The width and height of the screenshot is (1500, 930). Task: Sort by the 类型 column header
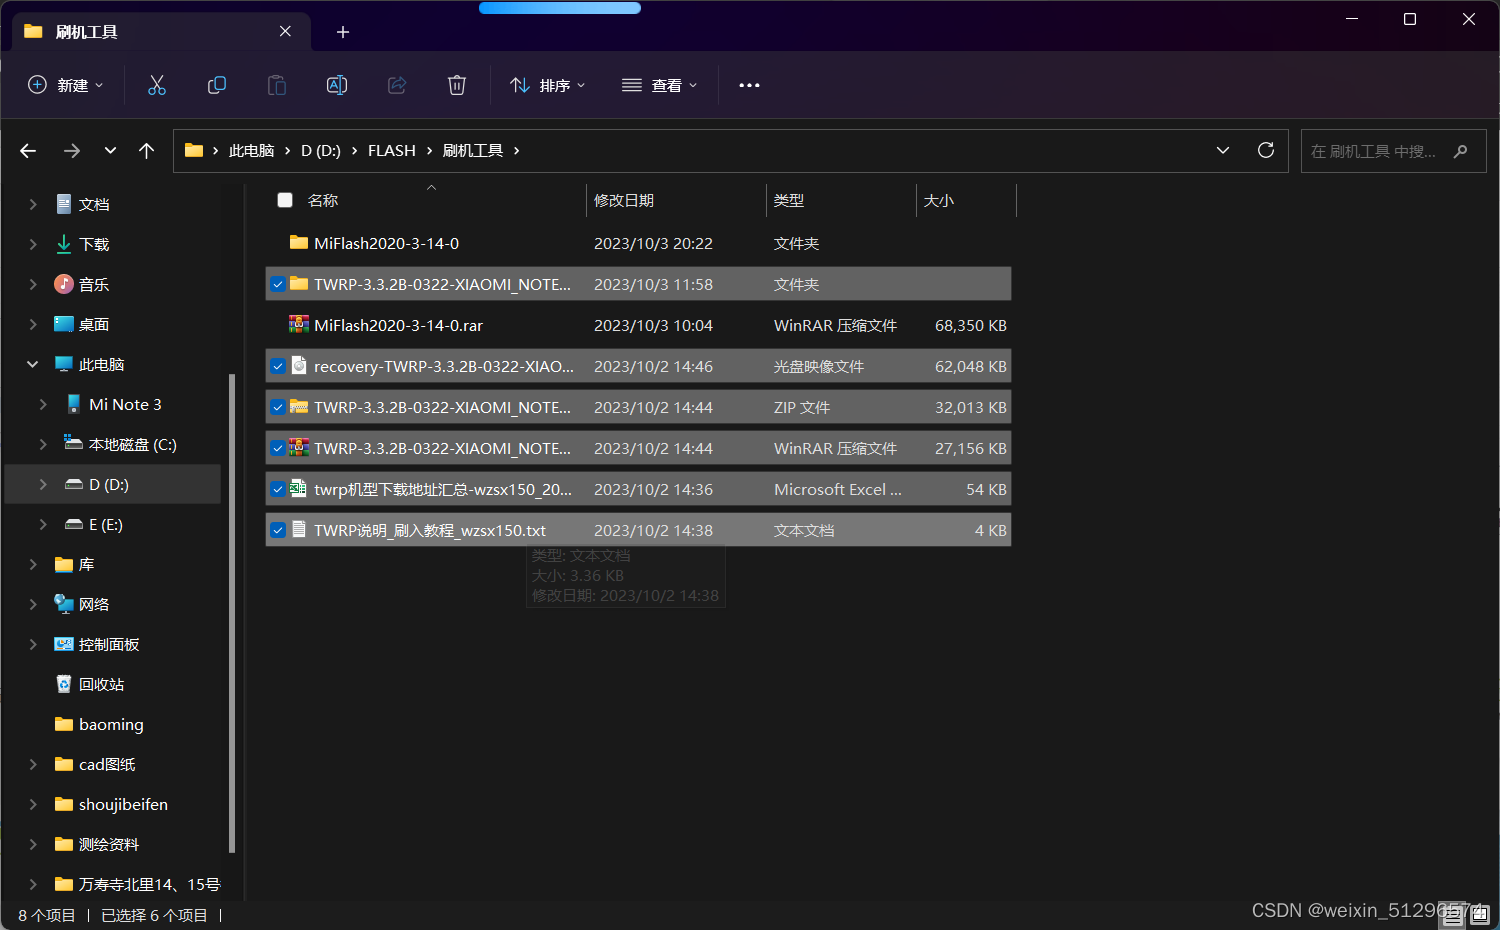click(789, 200)
